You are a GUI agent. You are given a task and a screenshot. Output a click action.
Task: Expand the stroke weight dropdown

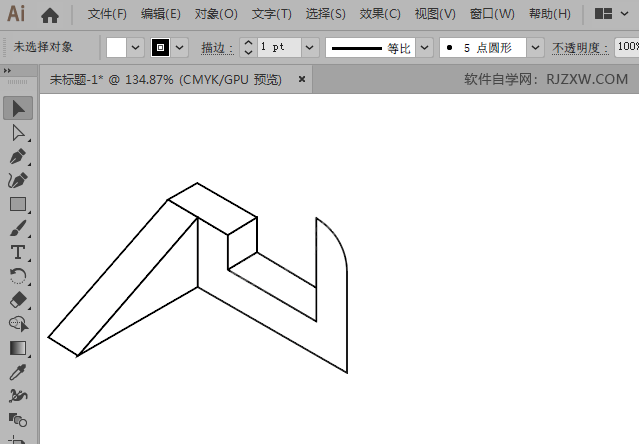[x=309, y=47]
